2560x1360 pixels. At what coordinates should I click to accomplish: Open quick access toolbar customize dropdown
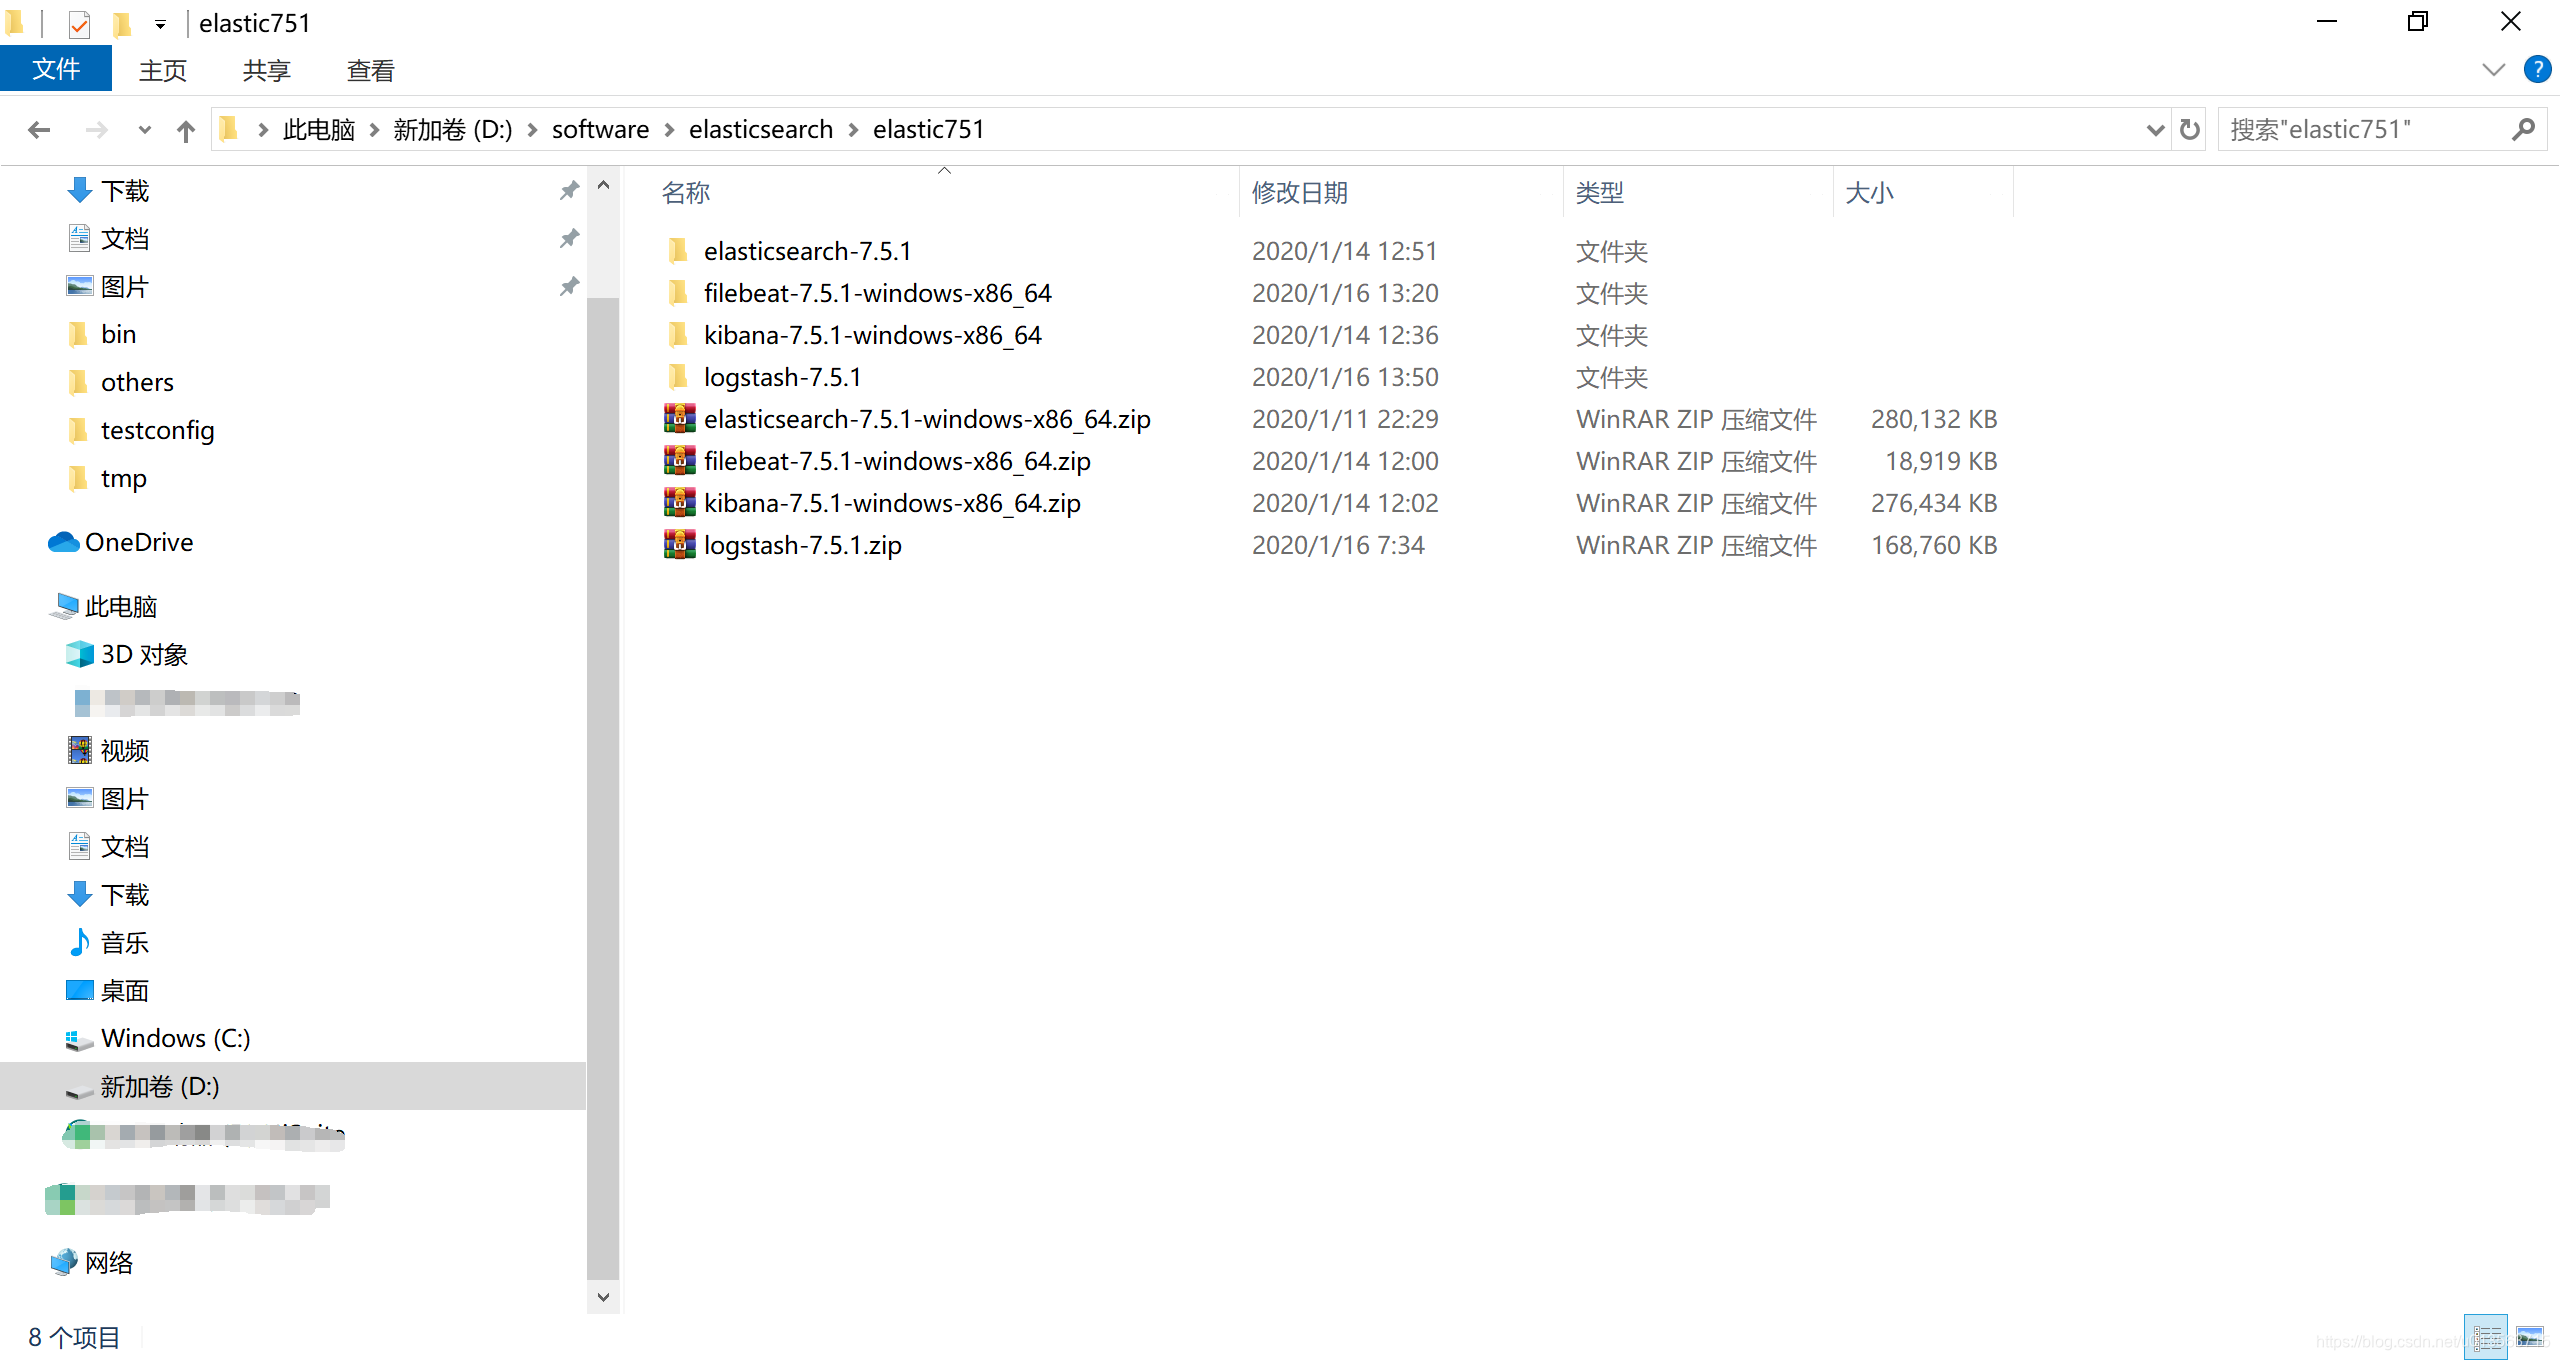[160, 24]
